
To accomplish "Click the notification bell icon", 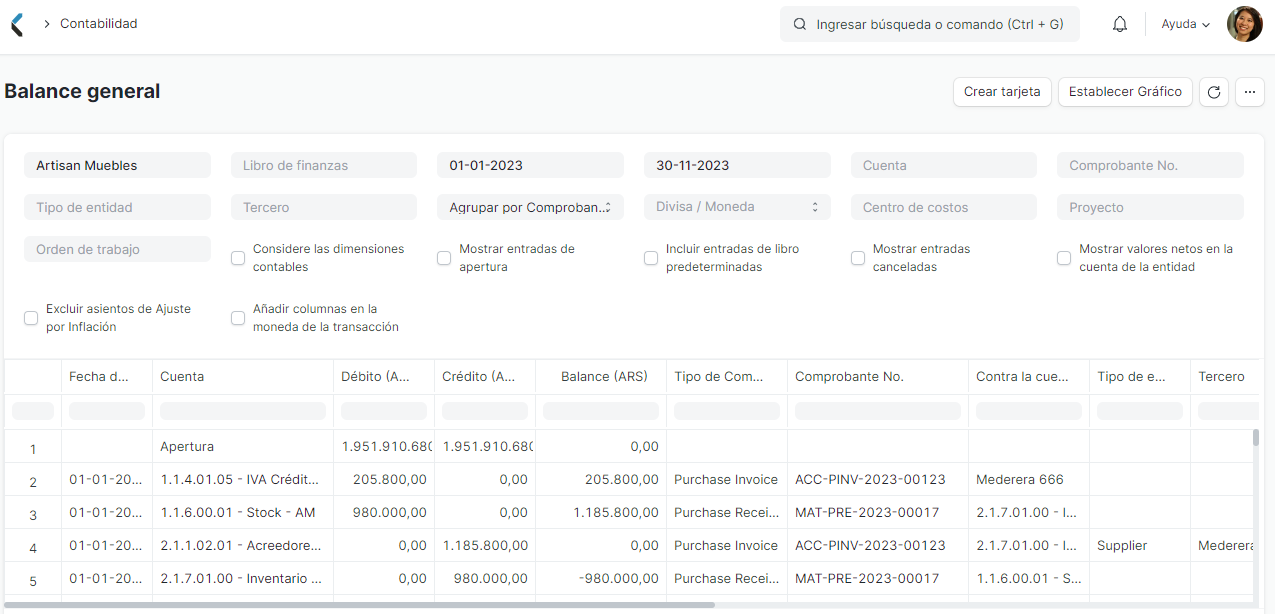I will tap(1119, 23).
